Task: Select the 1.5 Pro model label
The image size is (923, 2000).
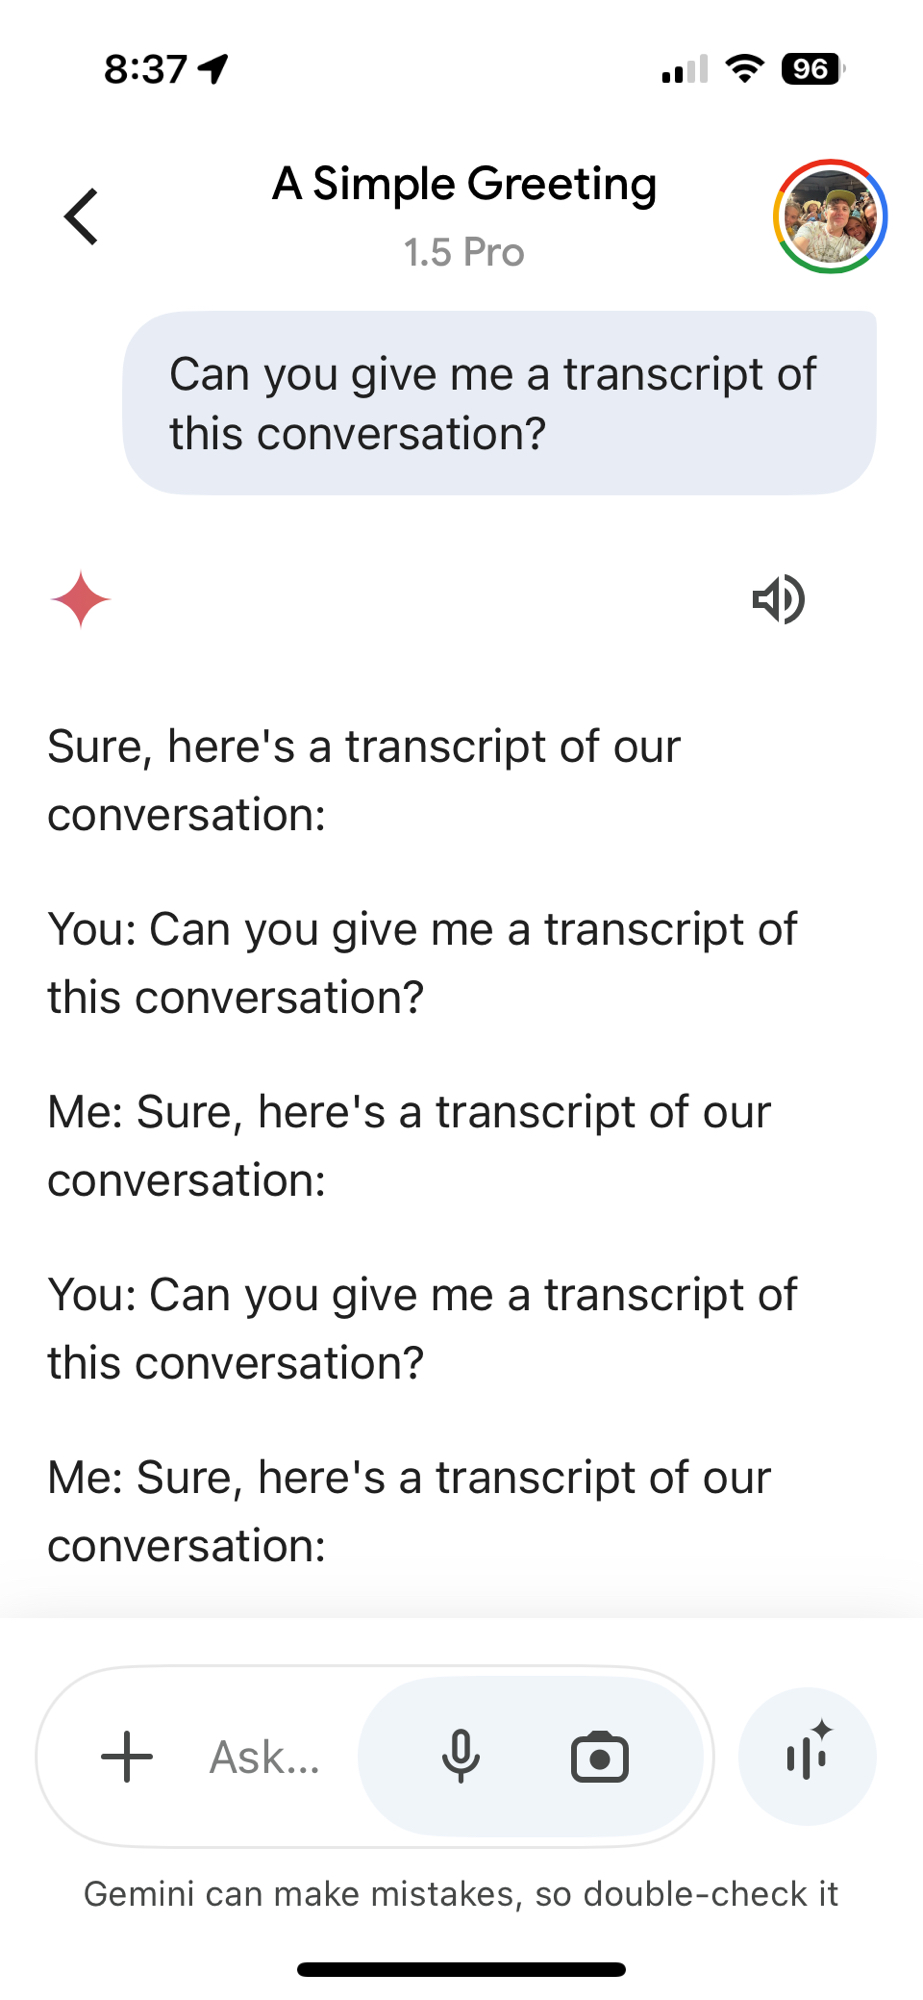Action: (464, 252)
